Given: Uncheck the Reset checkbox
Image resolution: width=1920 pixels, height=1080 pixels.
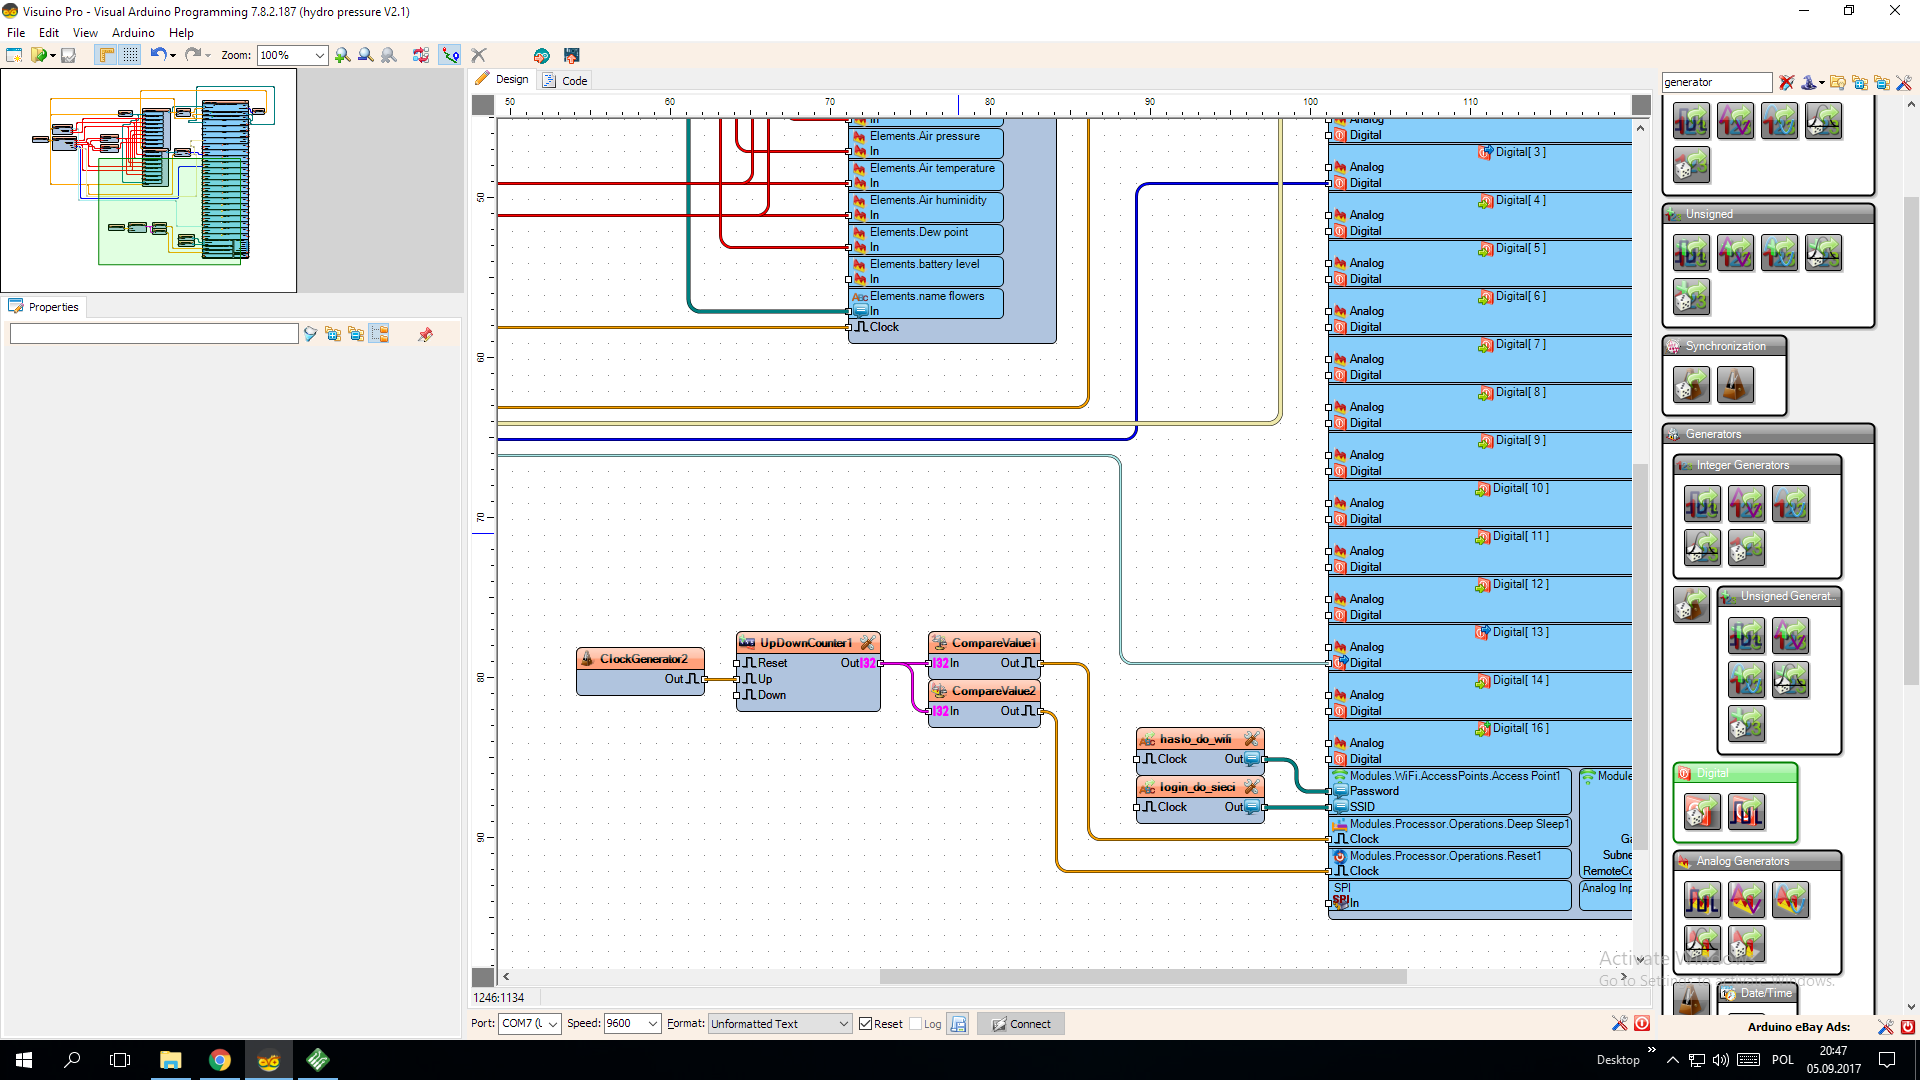Looking at the screenshot, I should 866,1023.
